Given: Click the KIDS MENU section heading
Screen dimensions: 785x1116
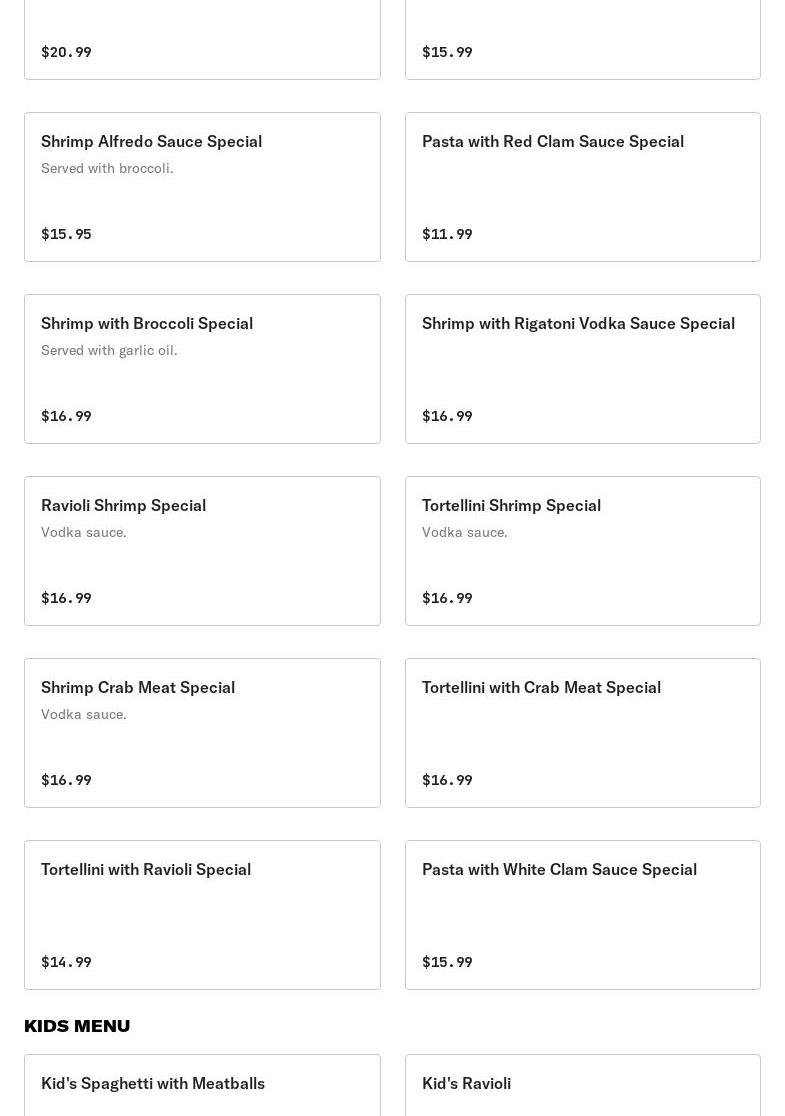Looking at the screenshot, I should pyautogui.click(x=77, y=1026).
